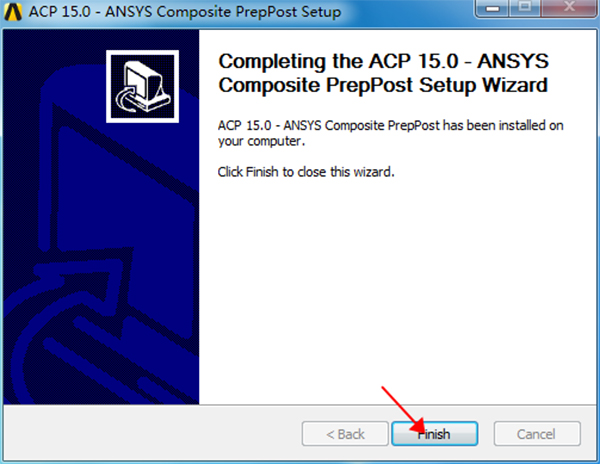Image resolution: width=600 pixels, height=464 pixels.
Task: Click the separator line above the buttons
Action: click(x=300, y=405)
